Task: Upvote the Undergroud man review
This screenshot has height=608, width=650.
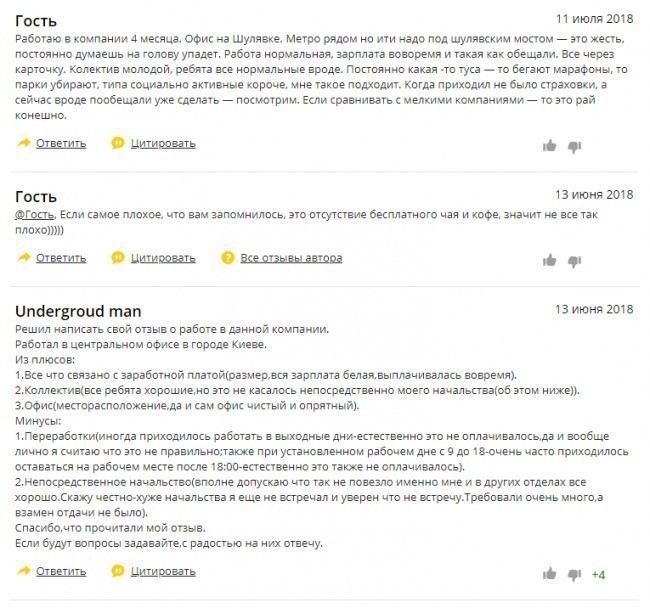Action: click(x=549, y=573)
